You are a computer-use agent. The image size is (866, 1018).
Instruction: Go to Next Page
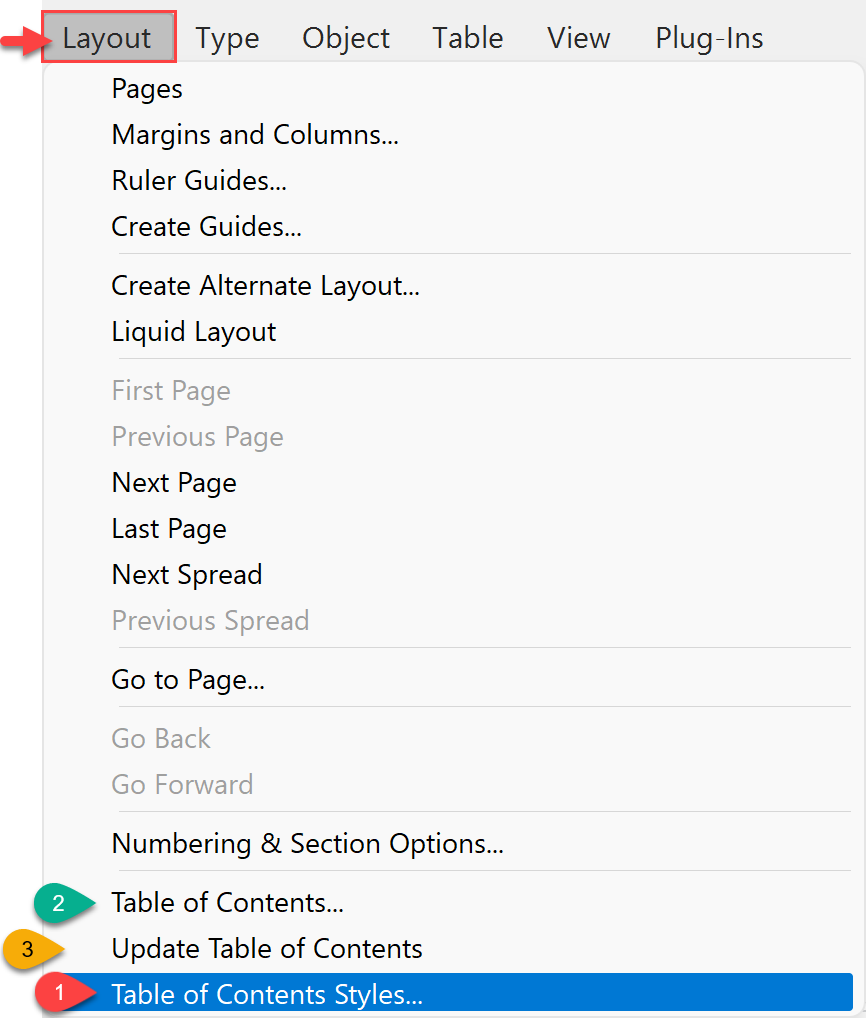point(174,483)
